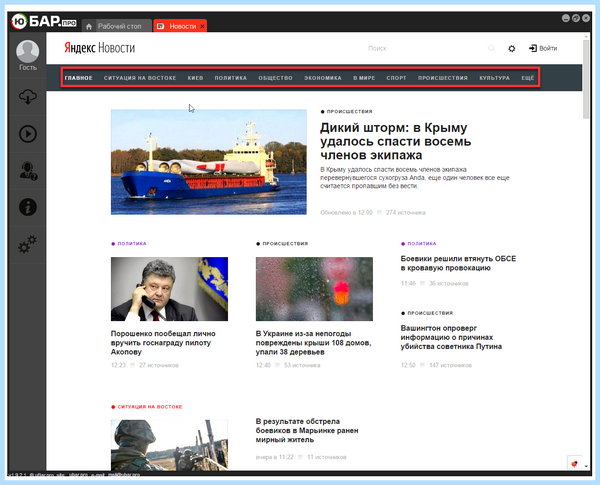Image resolution: width=600 pixels, height=485 pixels.
Task: Open the Культура news section
Action: click(x=494, y=78)
